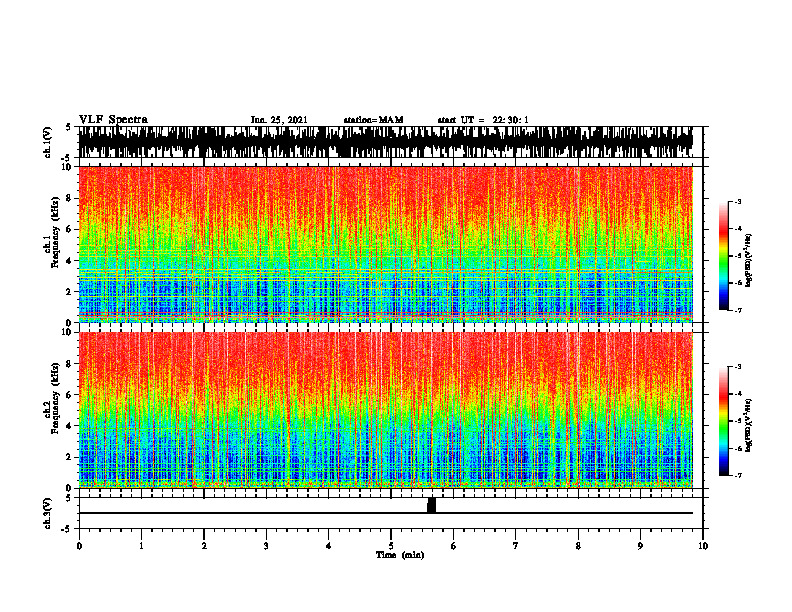Click tick label "10" on the Time axis
The image size is (792, 612).
pyautogui.click(x=703, y=546)
